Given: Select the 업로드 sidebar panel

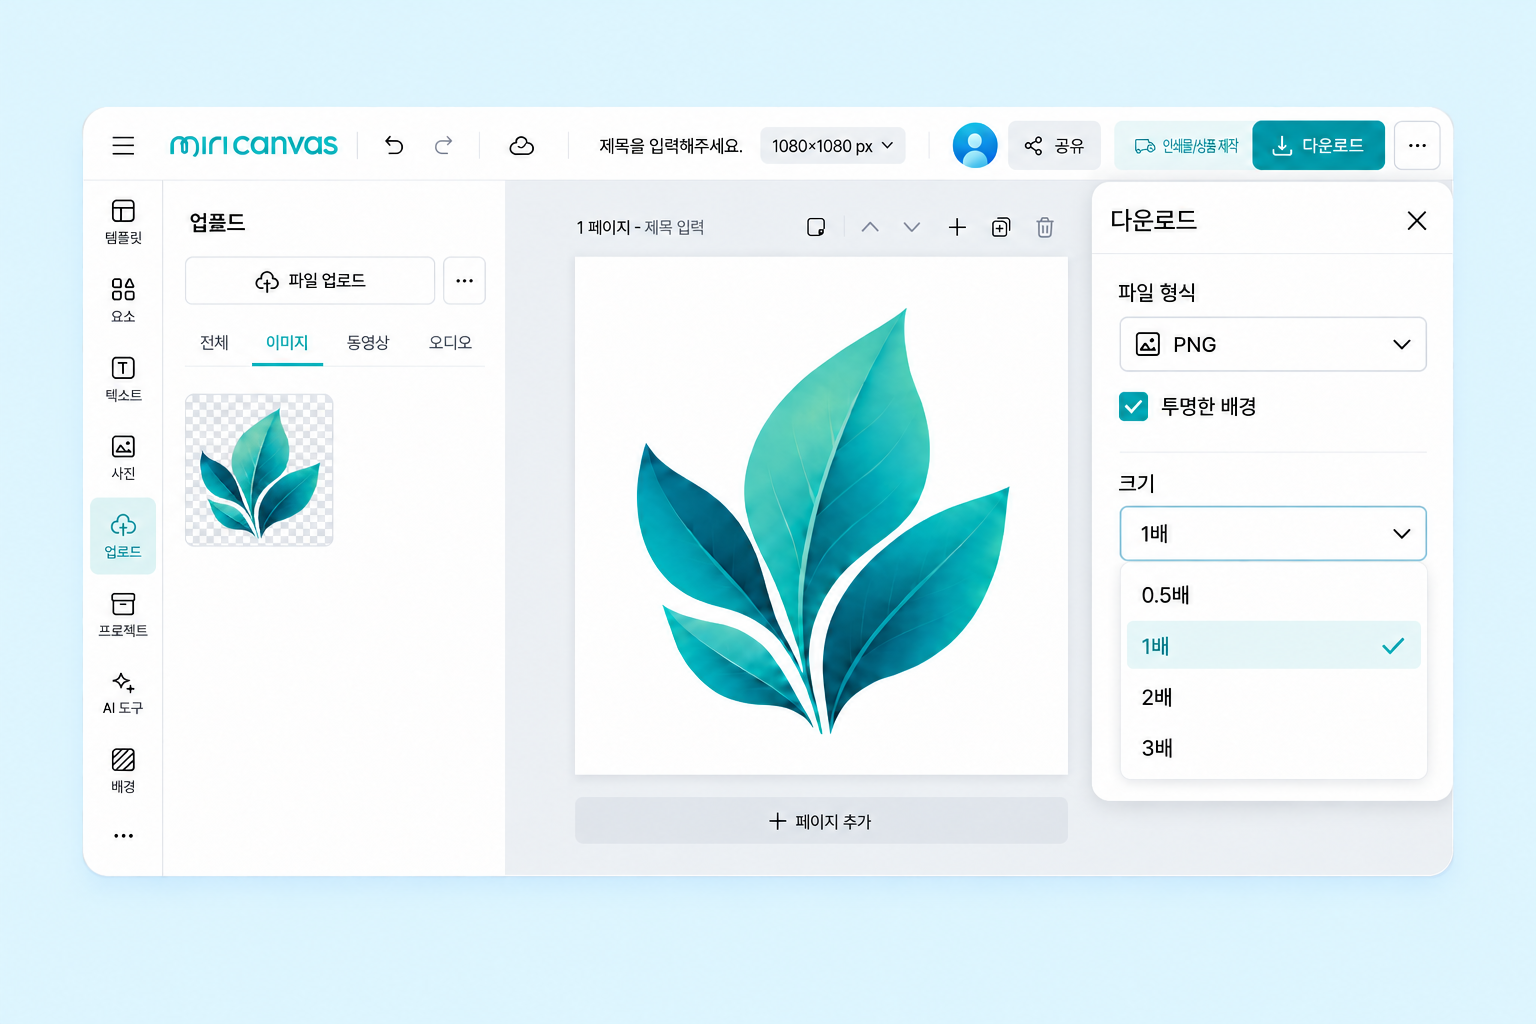Looking at the screenshot, I should pyautogui.click(x=123, y=536).
